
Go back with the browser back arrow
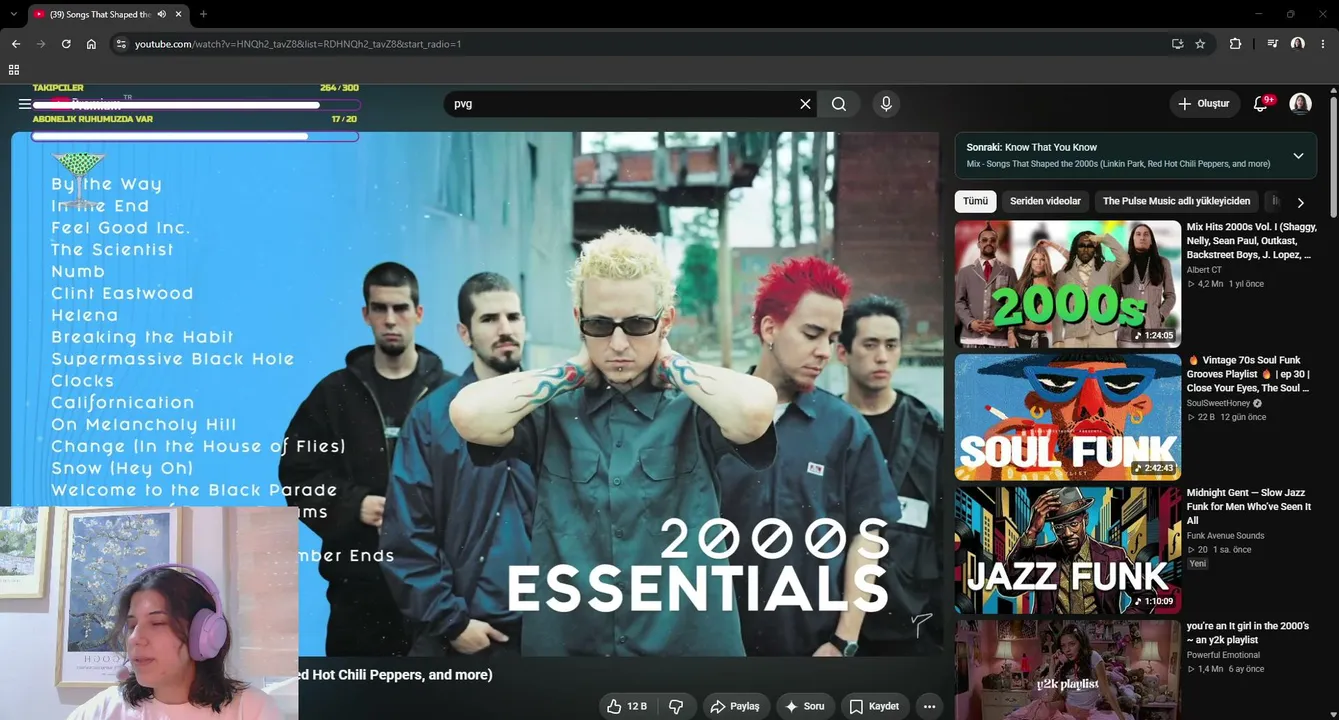click(16, 44)
